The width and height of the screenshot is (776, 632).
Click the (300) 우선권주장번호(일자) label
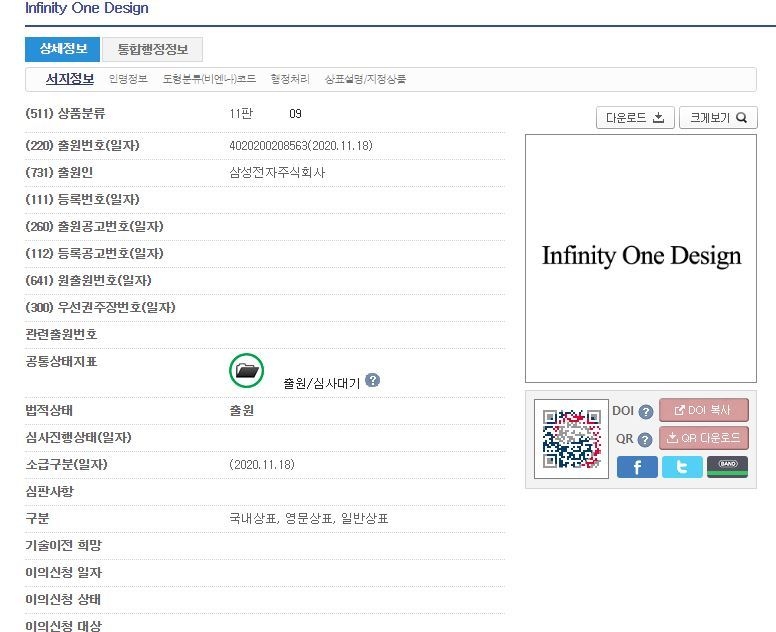point(100,307)
